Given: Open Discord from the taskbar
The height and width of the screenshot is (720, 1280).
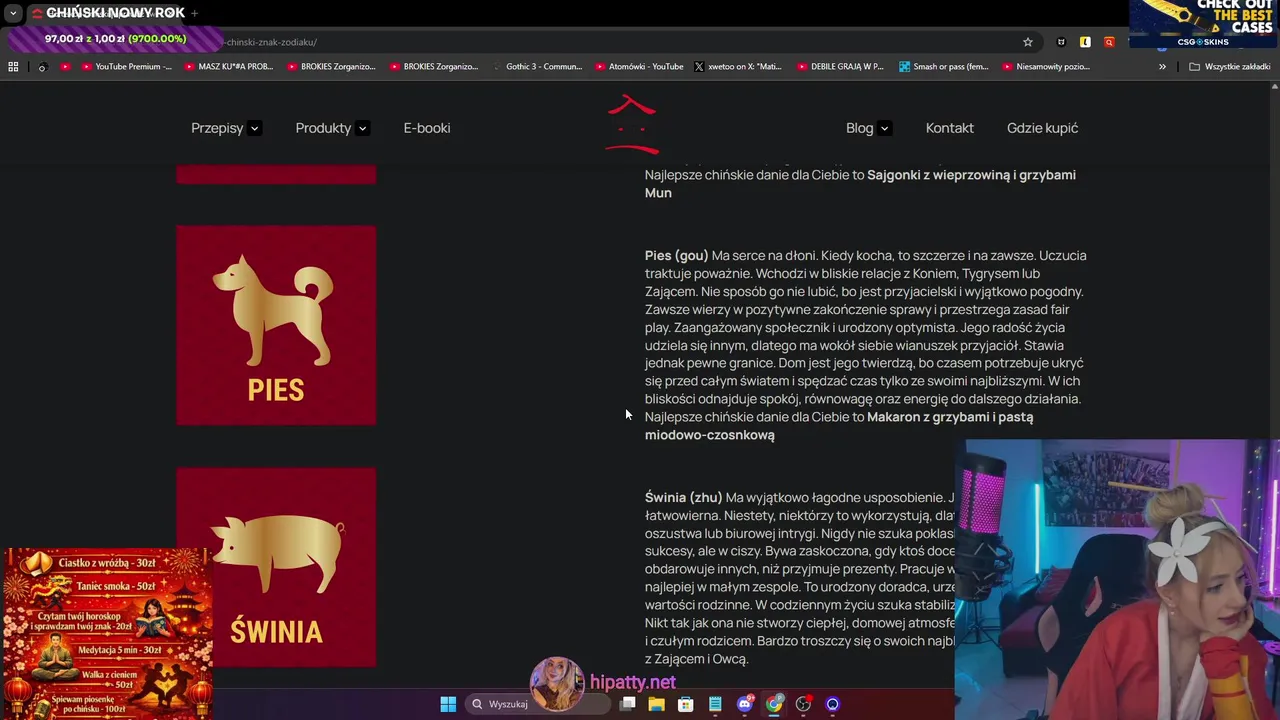Looking at the screenshot, I should (744, 704).
